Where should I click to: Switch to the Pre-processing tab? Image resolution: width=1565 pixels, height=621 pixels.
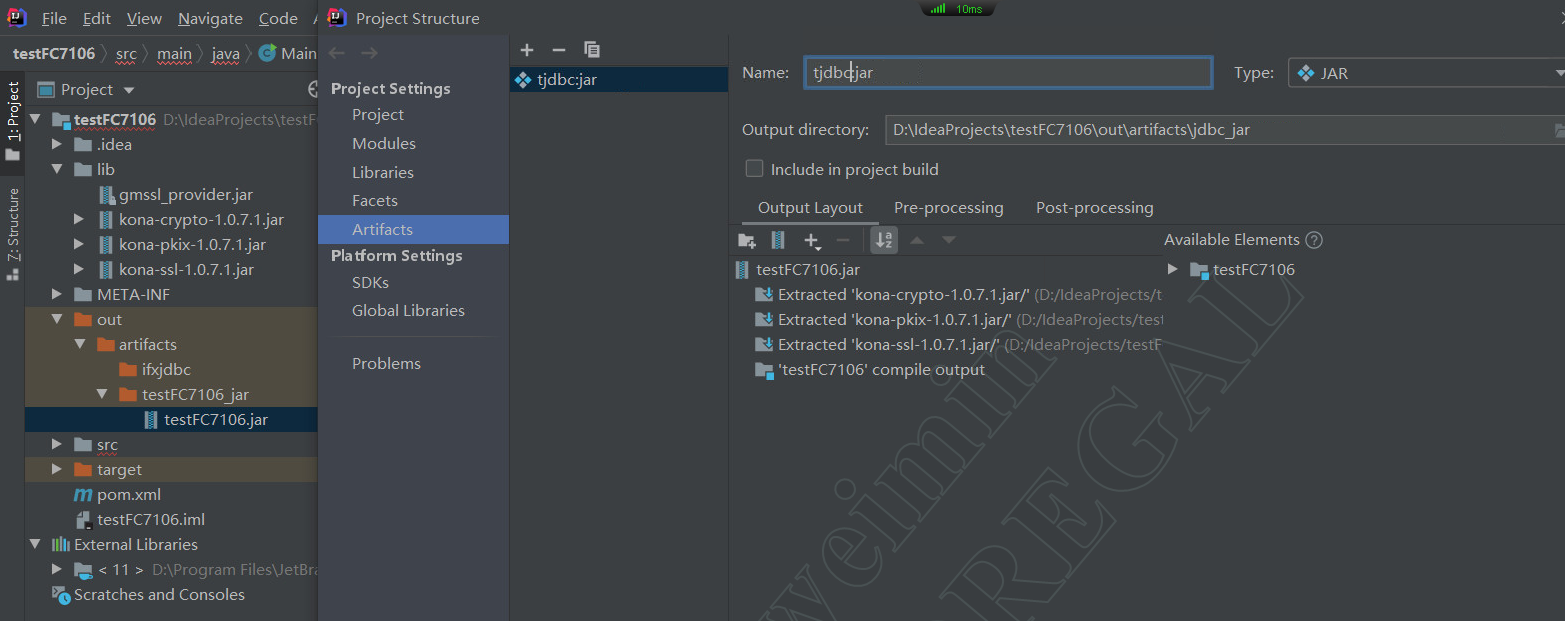(x=948, y=208)
